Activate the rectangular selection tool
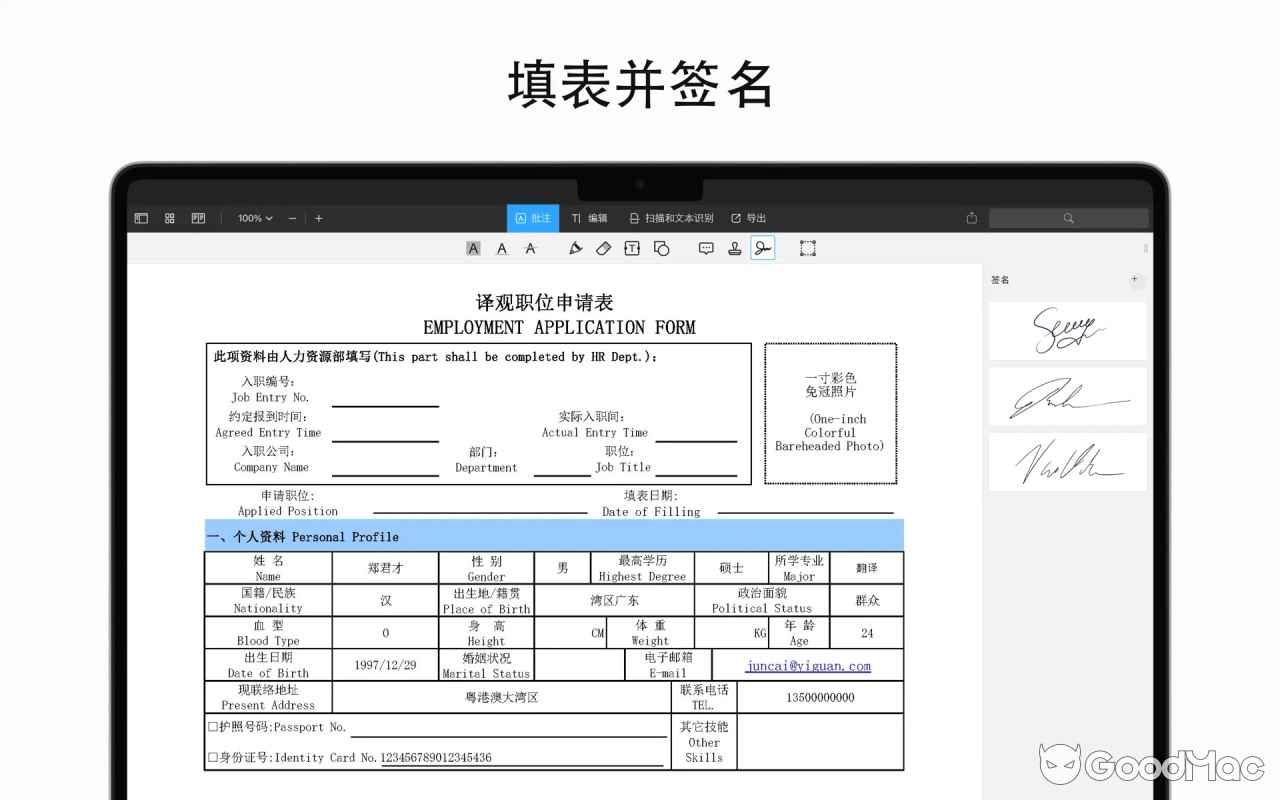 808,248
